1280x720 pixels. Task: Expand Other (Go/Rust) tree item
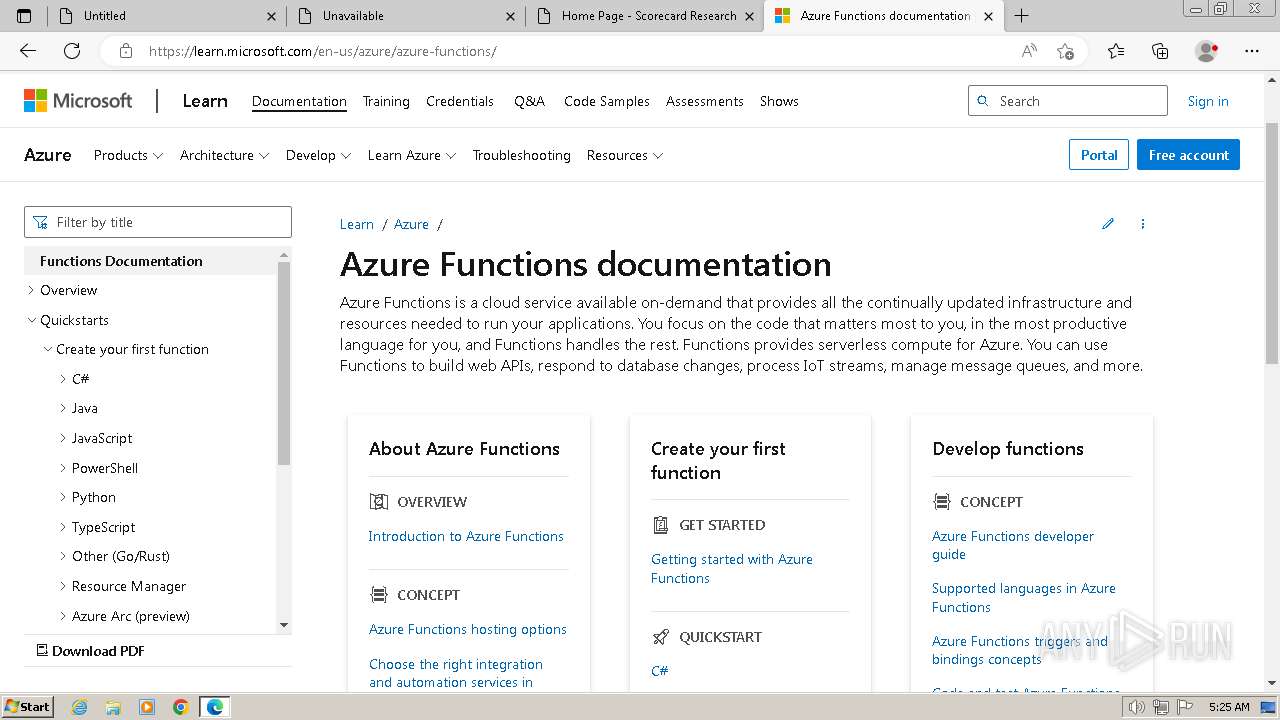63,556
